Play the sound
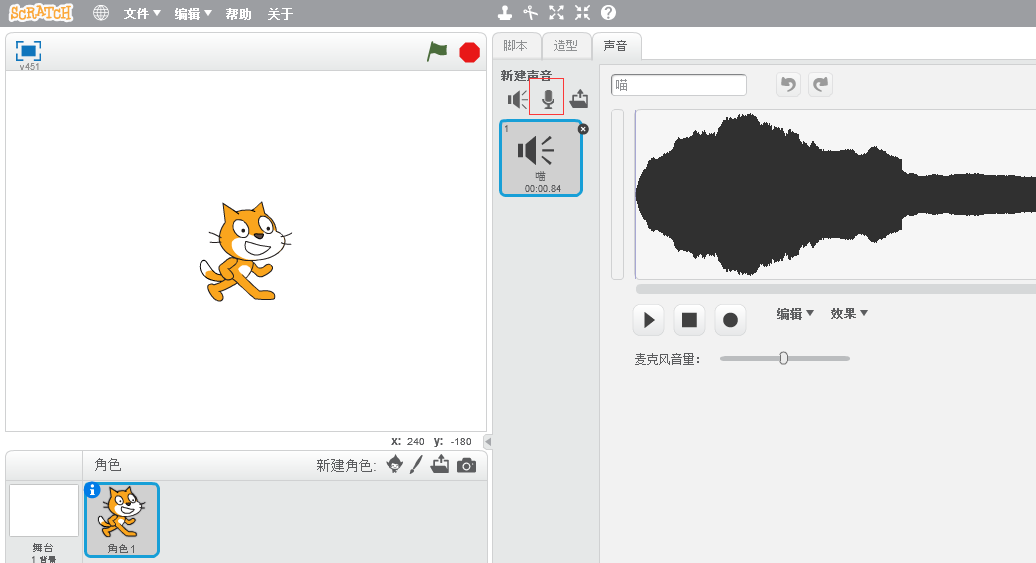The width and height of the screenshot is (1036, 563). (x=648, y=320)
